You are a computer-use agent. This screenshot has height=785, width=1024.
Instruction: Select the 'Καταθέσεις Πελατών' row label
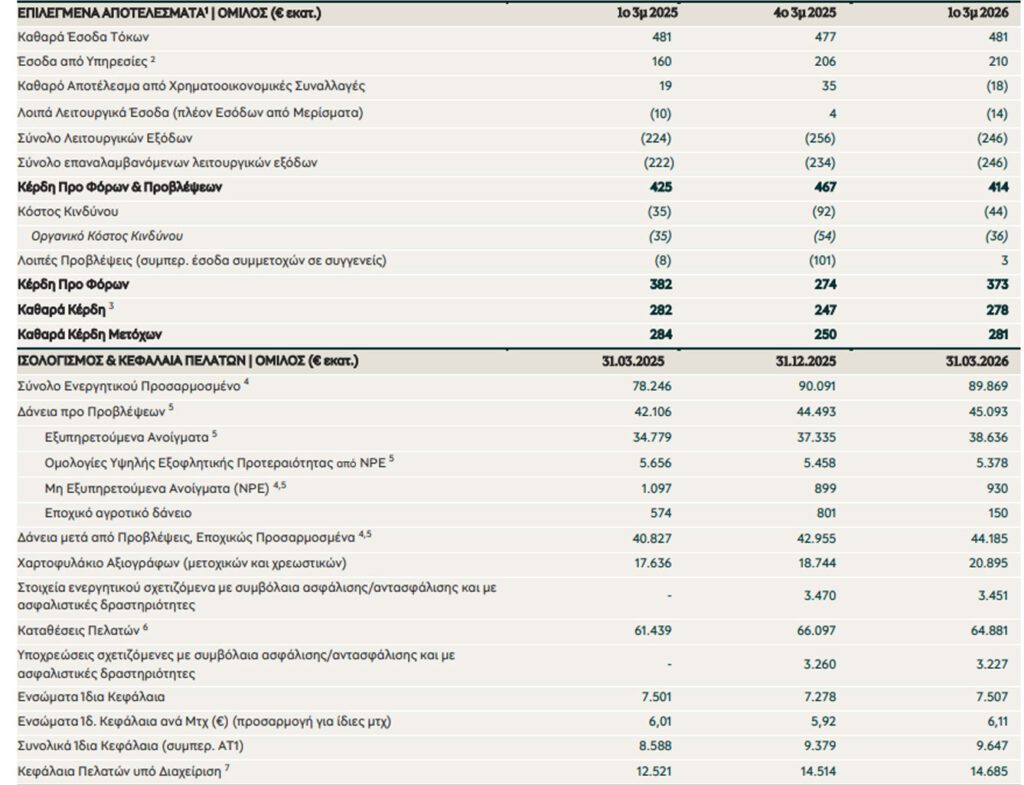81,630
